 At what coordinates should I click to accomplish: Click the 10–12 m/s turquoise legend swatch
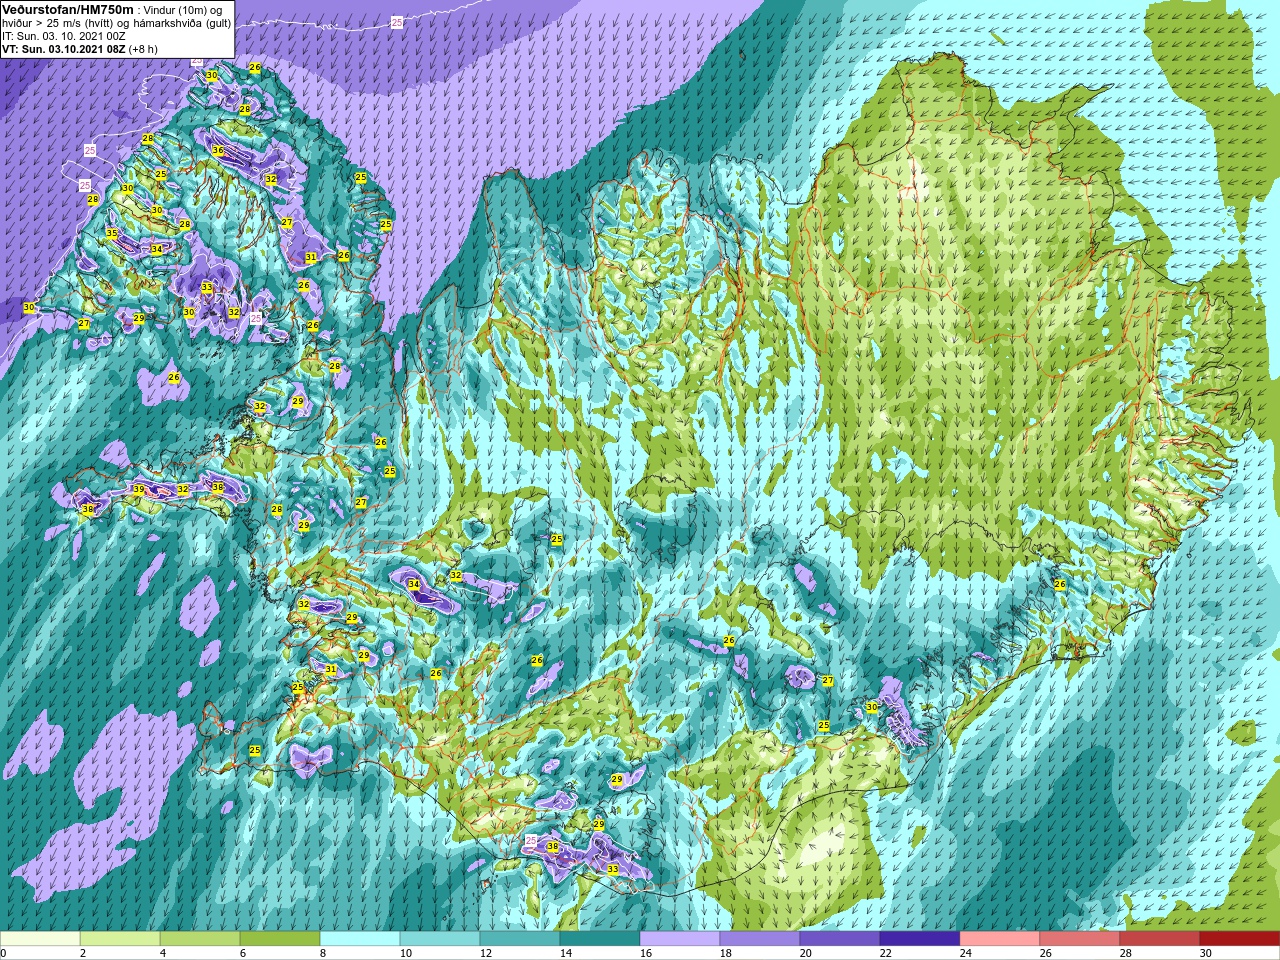coord(440,939)
